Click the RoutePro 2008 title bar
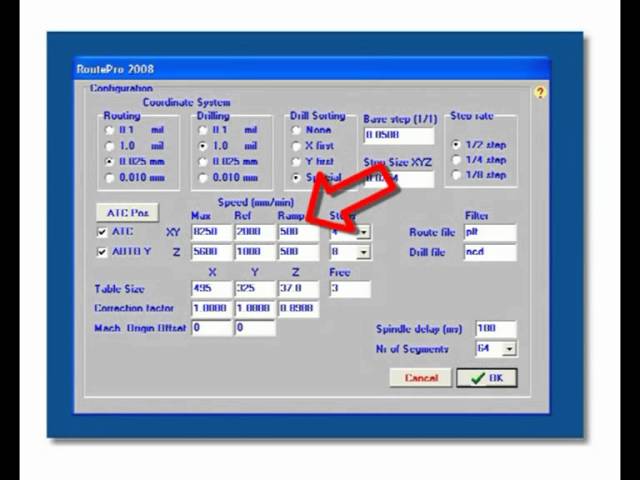640x480 pixels. pos(312,69)
